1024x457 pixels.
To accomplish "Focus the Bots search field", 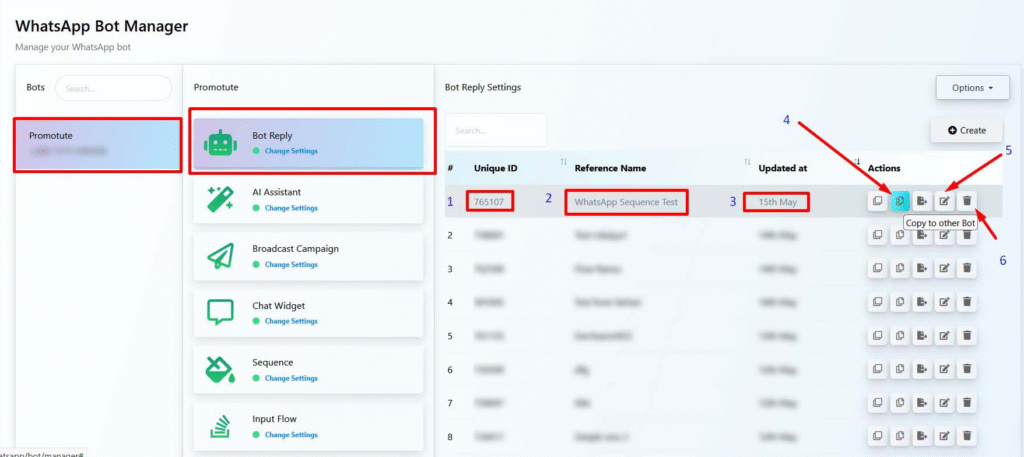I will (x=114, y=88).
